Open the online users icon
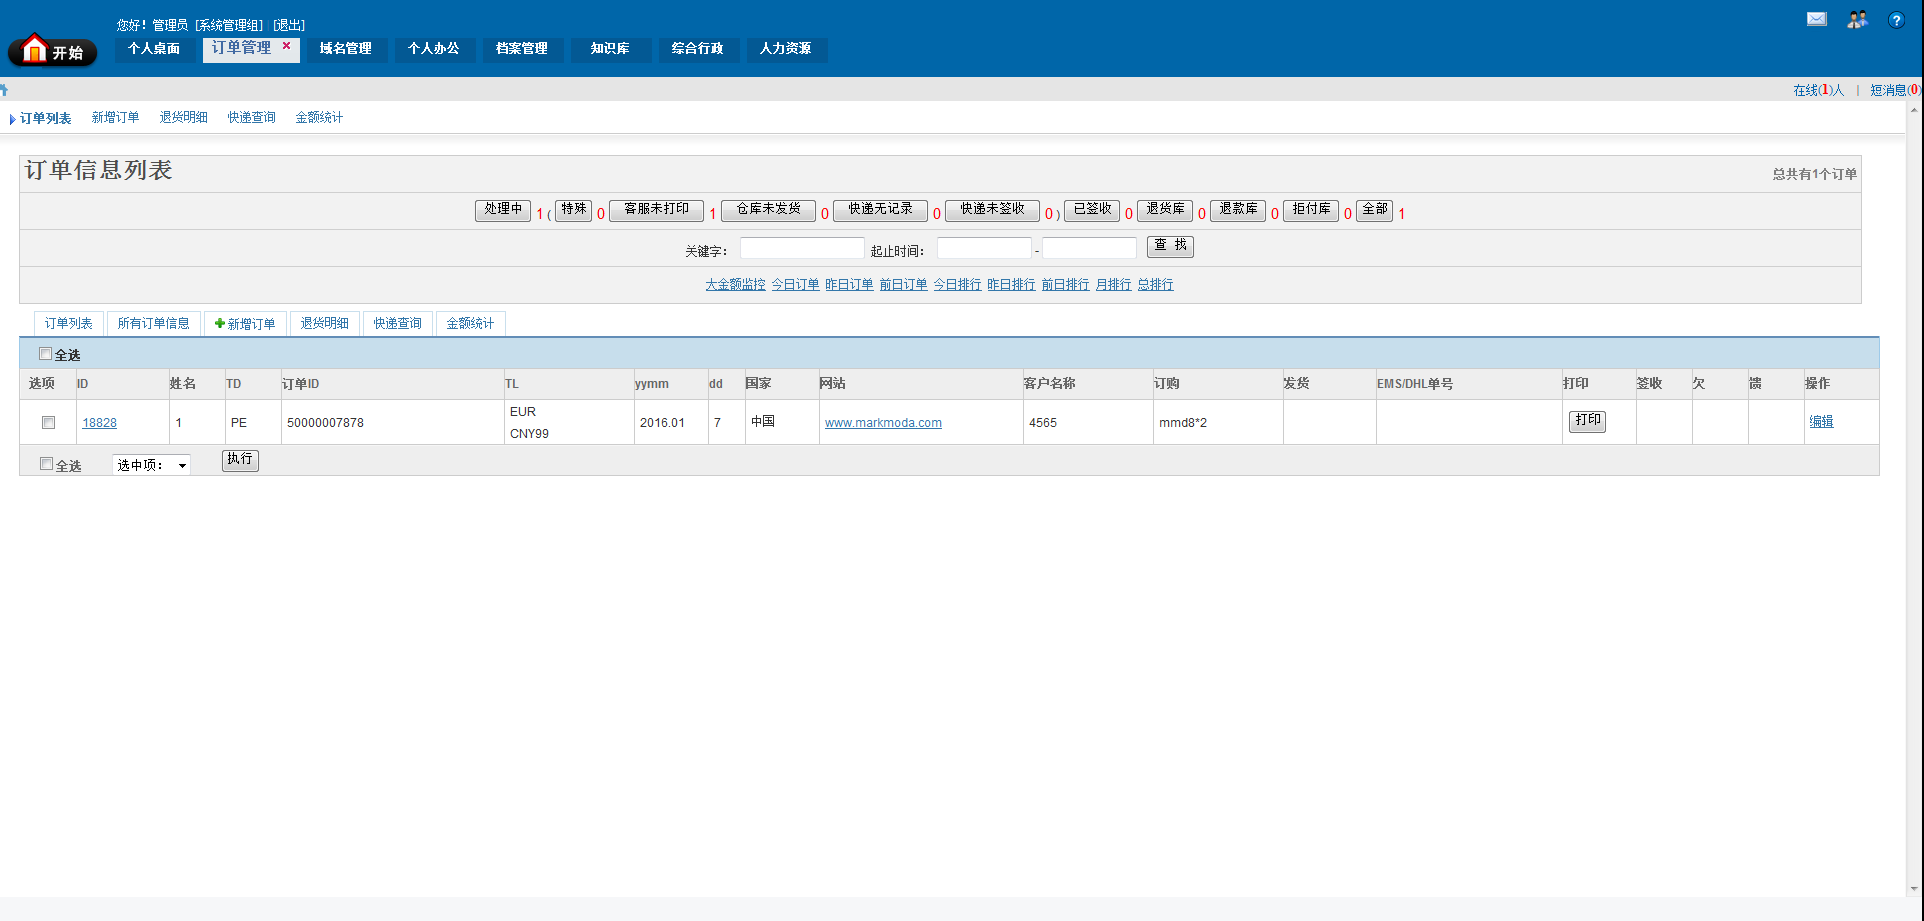This screenshot has height=921, width=1924. click(x=1856, y=19)
